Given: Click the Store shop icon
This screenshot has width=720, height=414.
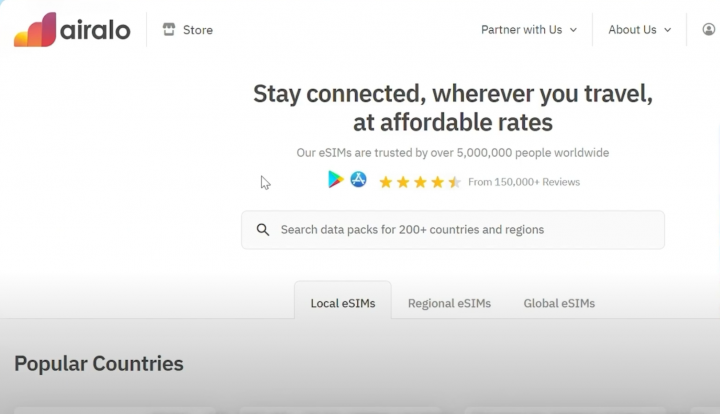Looking at the screenshot, I should tap(168, 30).
